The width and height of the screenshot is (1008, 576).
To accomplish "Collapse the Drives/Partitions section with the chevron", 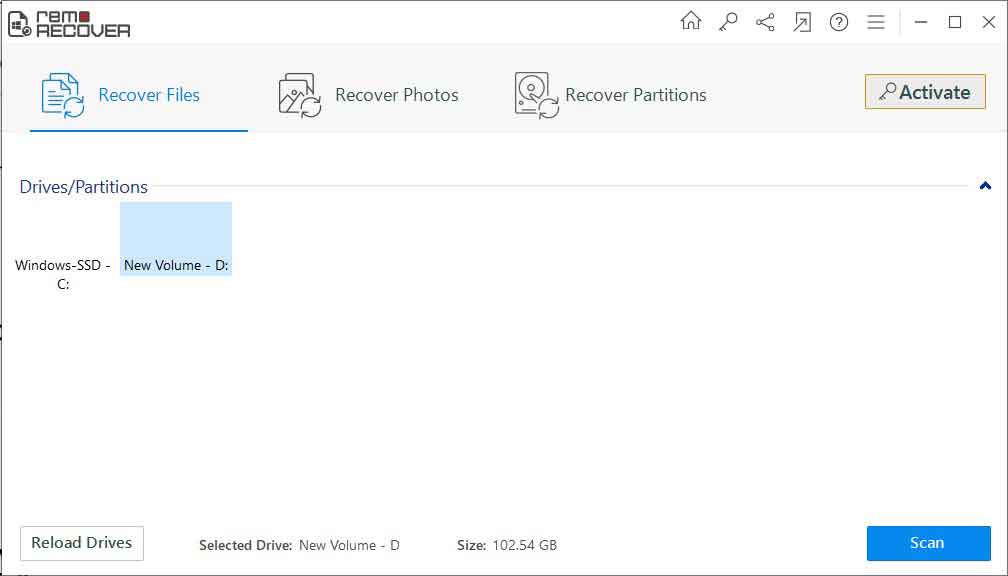I will pos(982,186).
